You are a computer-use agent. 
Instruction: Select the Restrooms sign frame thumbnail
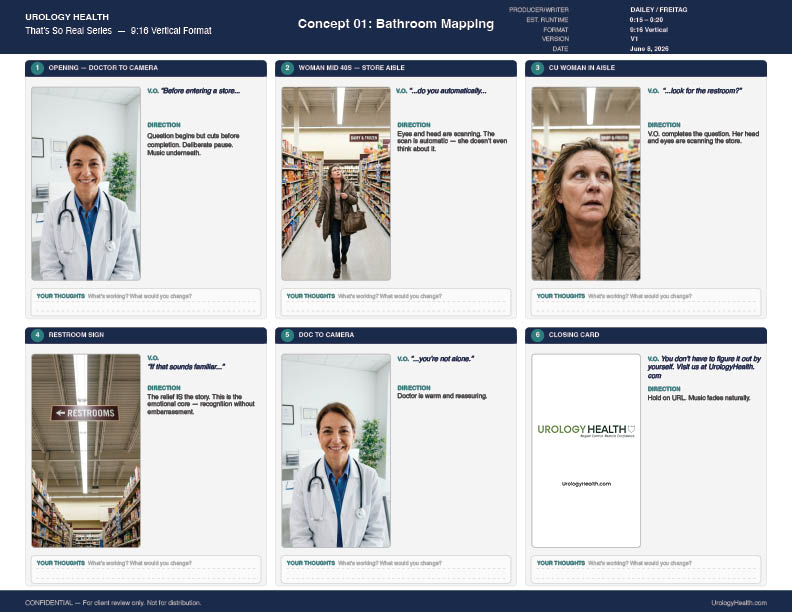pyautogui.click(x=86, y=451)
